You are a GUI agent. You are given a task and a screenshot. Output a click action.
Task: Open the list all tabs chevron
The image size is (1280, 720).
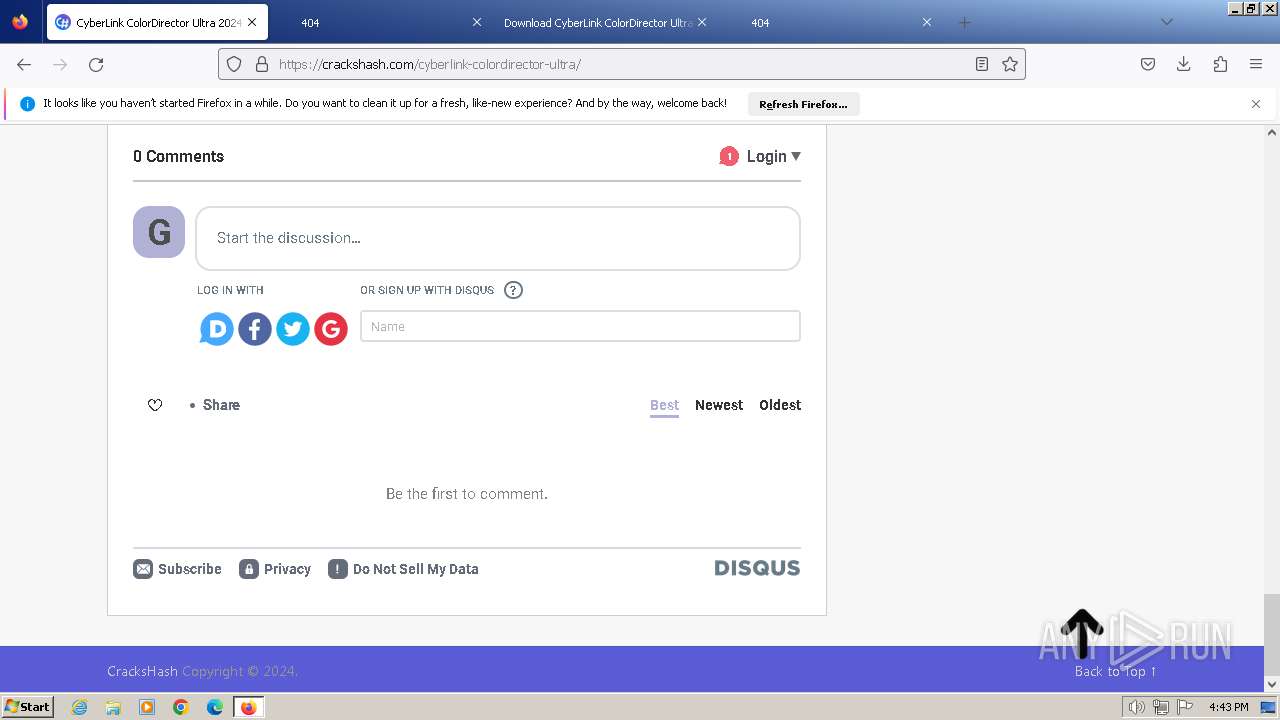[1166, 22]
